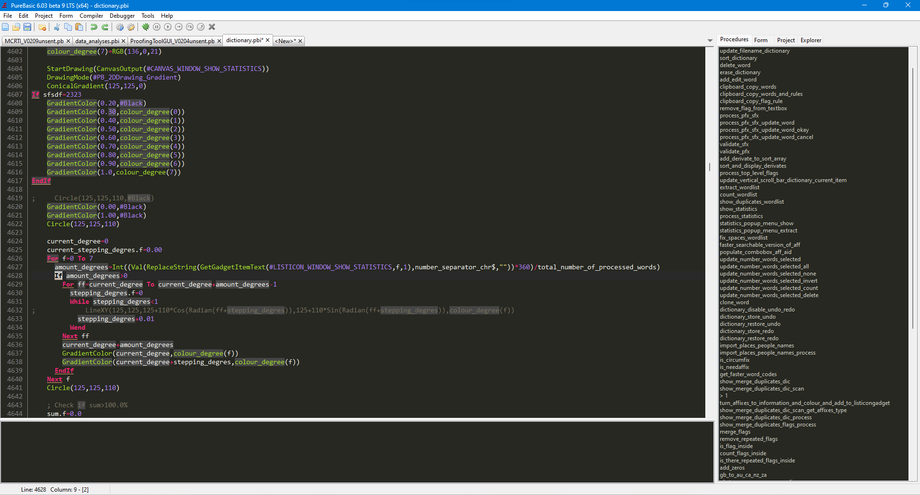Click the Save file floppy icon
This screenshot has width=920, height=495.
pyautogui.click(x=28, y=27)
